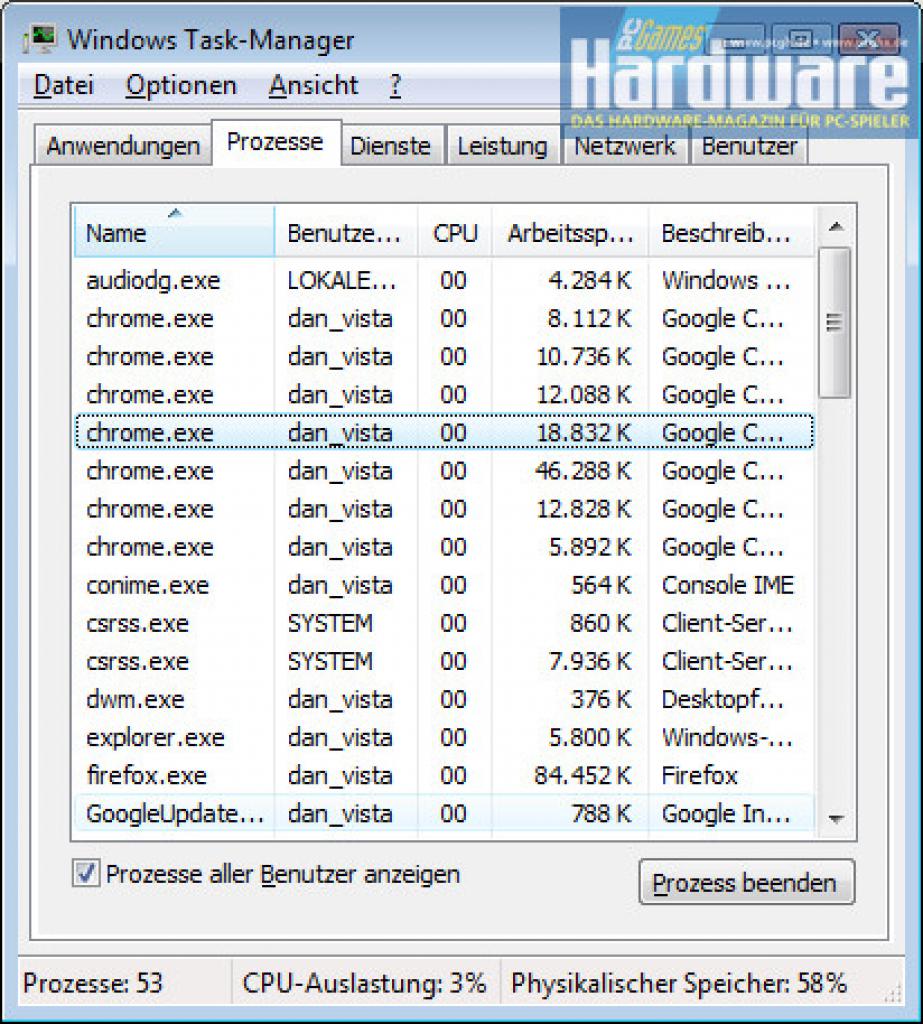923x1024 pixels.
Task: Select chrome.exe using 46.288 K
Action: tap(444, 471)
